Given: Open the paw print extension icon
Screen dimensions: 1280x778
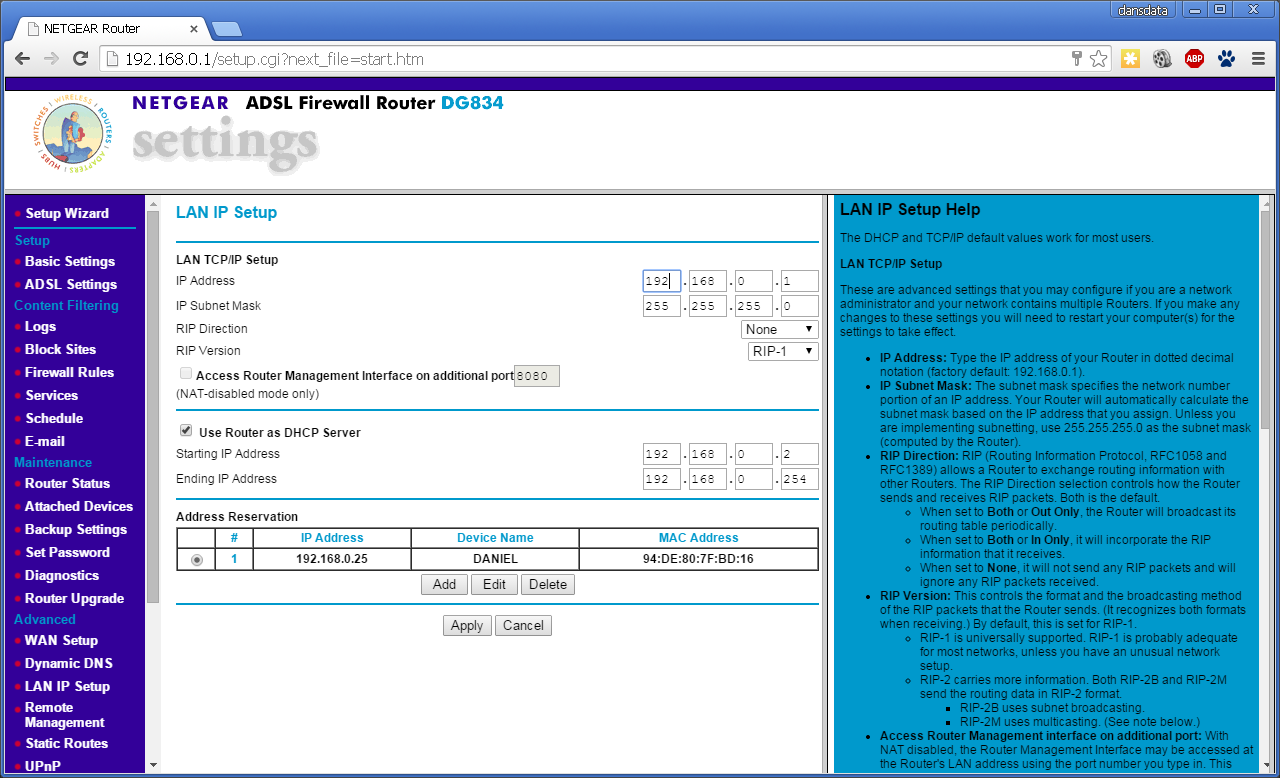Looking at the screenshot, I should (1226, 59).
